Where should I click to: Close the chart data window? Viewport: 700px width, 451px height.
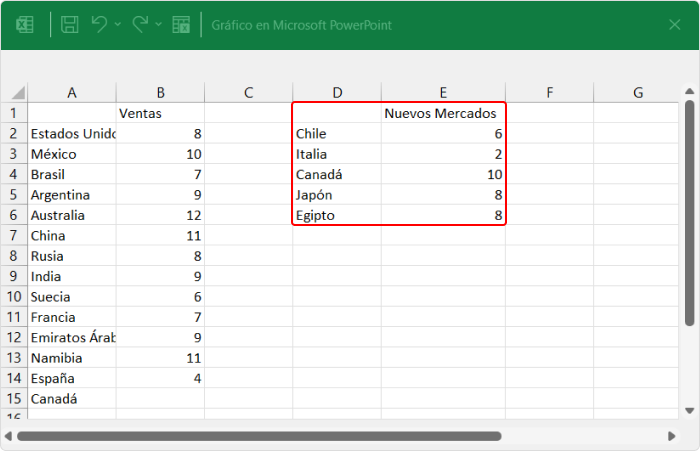(673, 24)
